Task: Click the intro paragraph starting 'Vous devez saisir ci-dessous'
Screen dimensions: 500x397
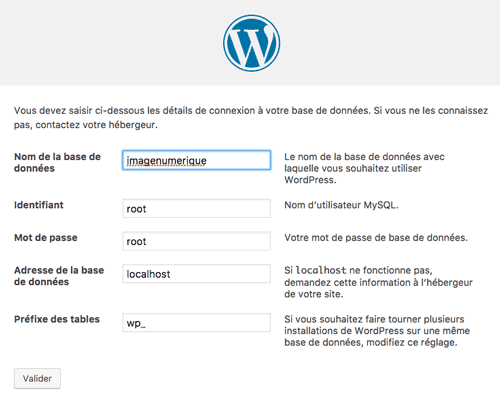Action: coord(251,118)
